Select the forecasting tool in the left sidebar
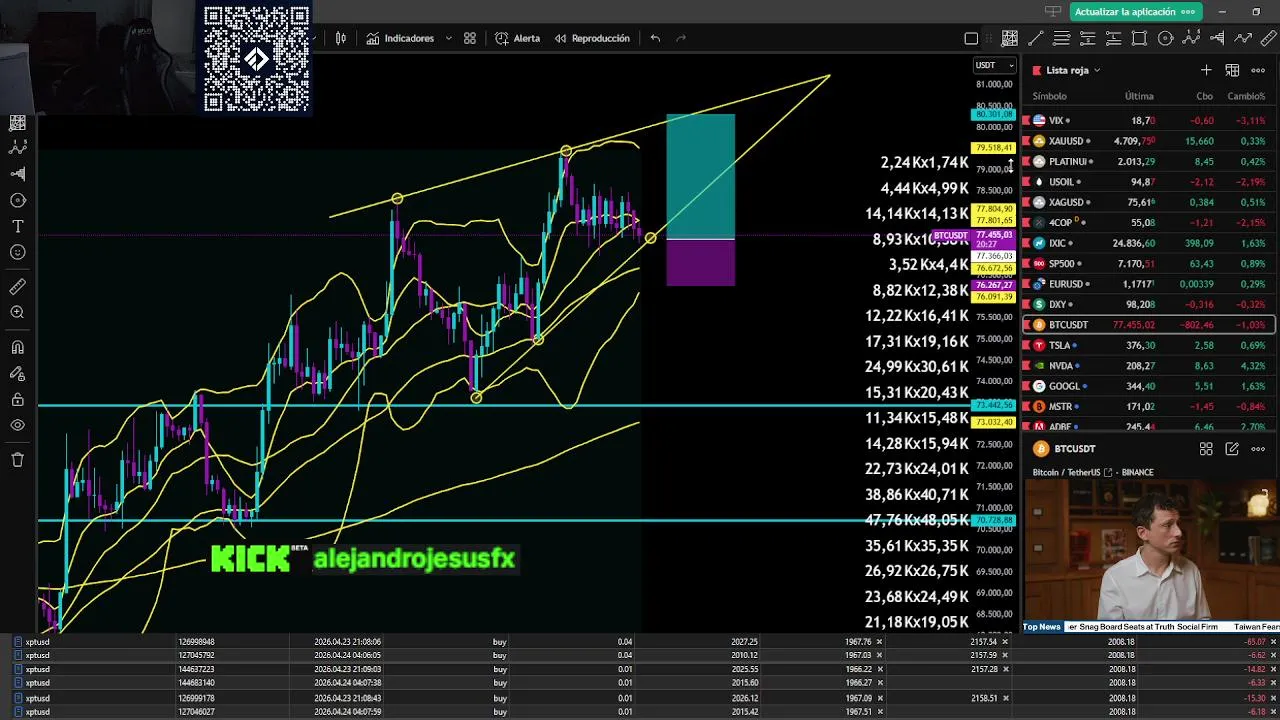The height and width of the screenshot is (720, 1280). (18, 174)
